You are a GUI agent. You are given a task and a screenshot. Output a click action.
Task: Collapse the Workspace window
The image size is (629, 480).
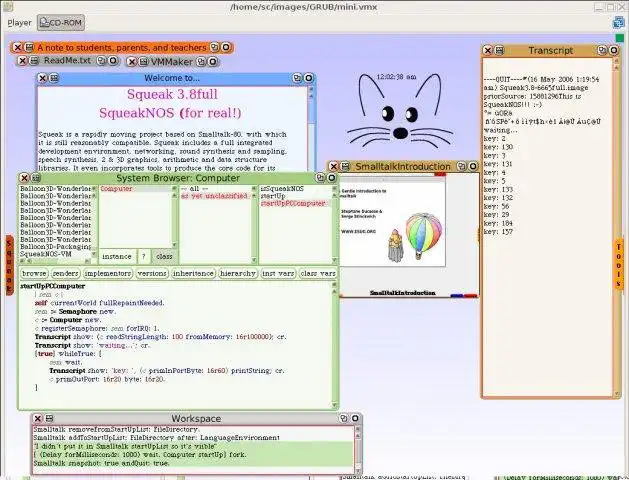pyautogui.click(x=355, y=418)
